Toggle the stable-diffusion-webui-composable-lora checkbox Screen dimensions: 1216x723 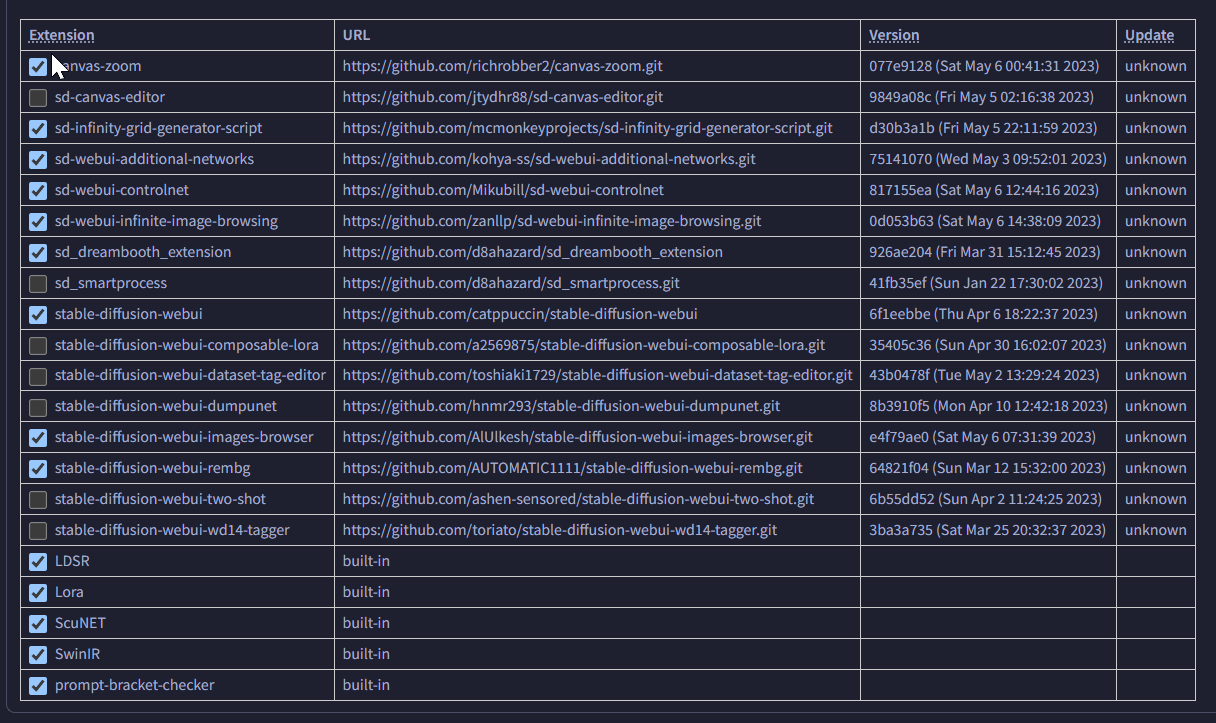coord(38,345)
